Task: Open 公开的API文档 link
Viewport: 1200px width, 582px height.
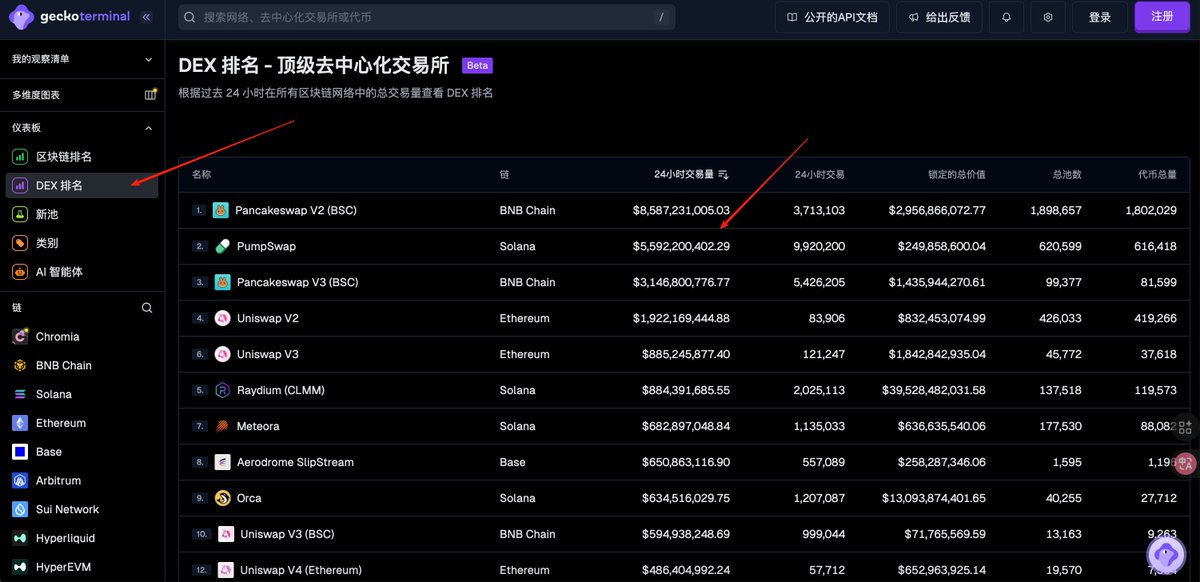Action: click(832, 17)
